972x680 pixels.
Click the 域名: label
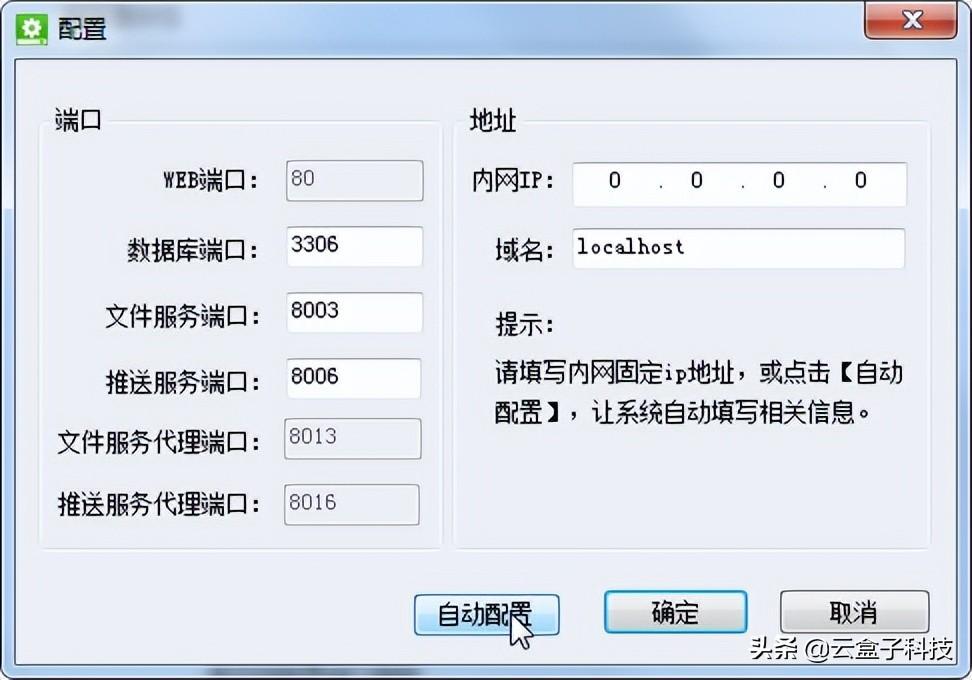coord(524,250)
